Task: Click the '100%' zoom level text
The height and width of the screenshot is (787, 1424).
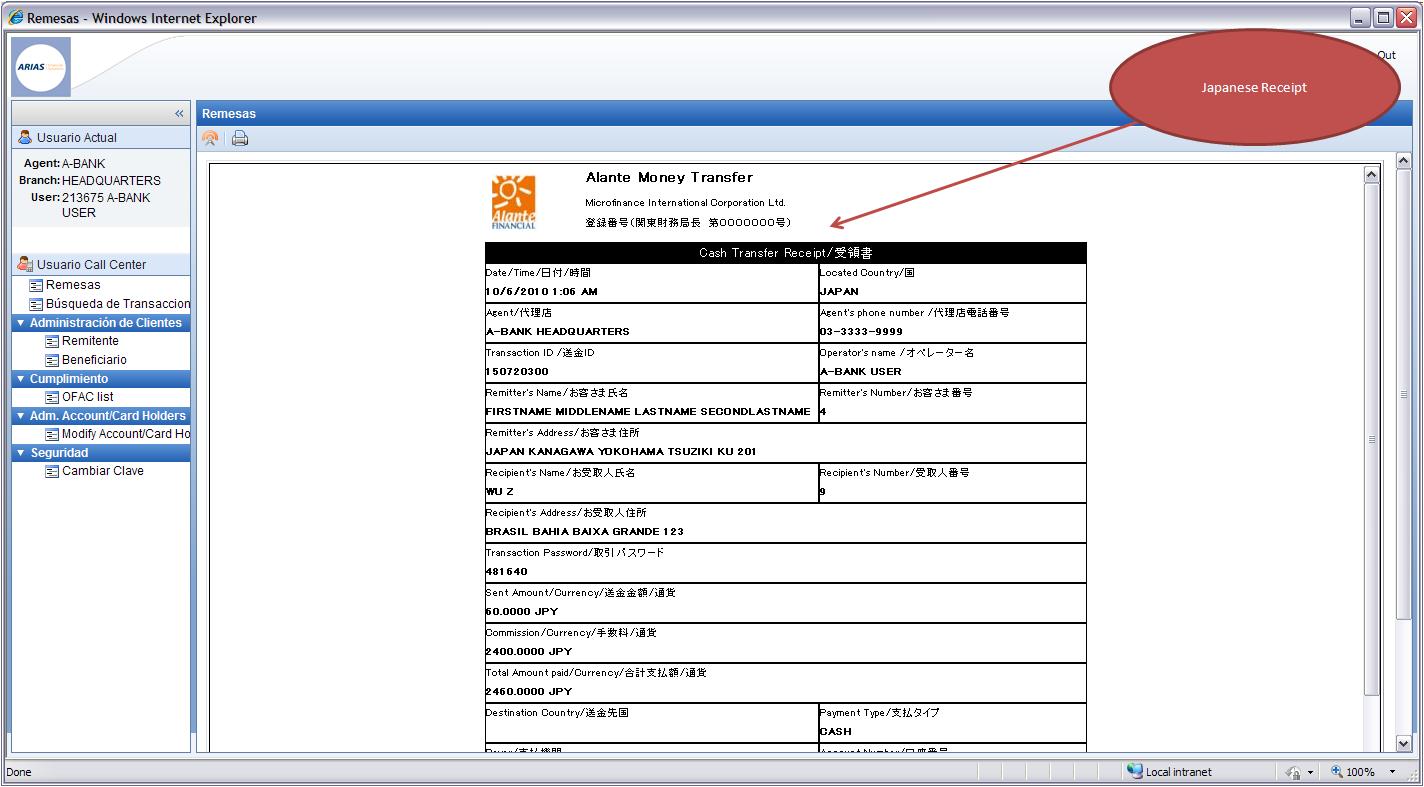Action: [x=1360, y=772]
